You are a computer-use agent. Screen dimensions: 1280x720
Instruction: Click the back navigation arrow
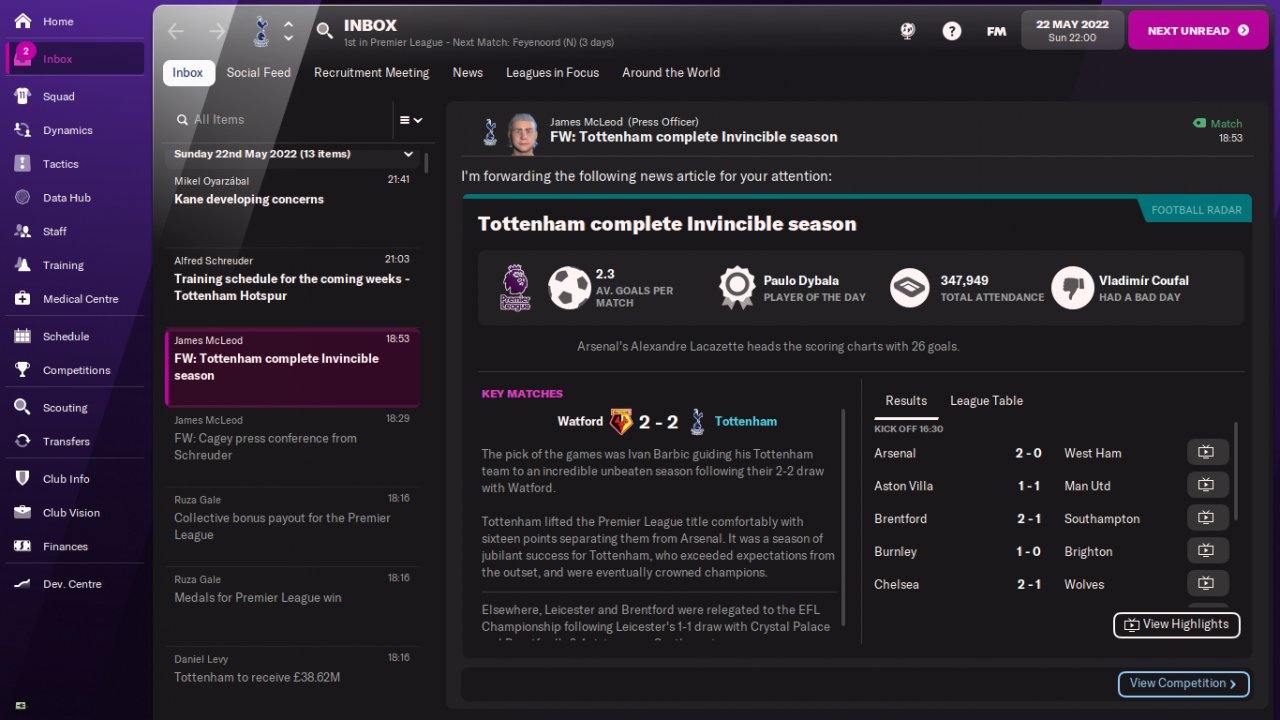176,31
